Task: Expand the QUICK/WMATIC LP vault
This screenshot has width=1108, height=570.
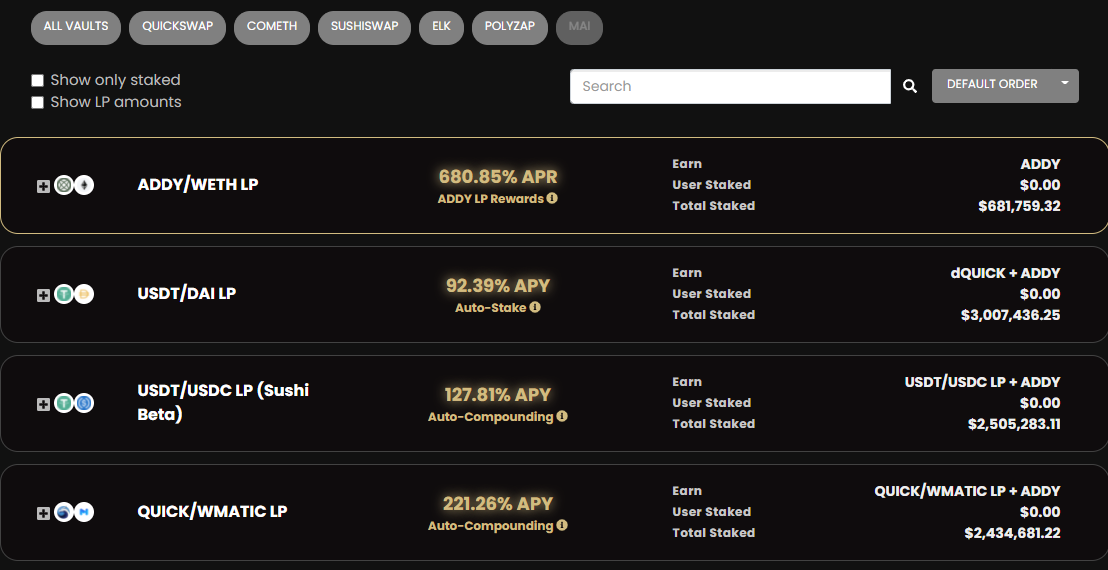Action: (43, 513)
